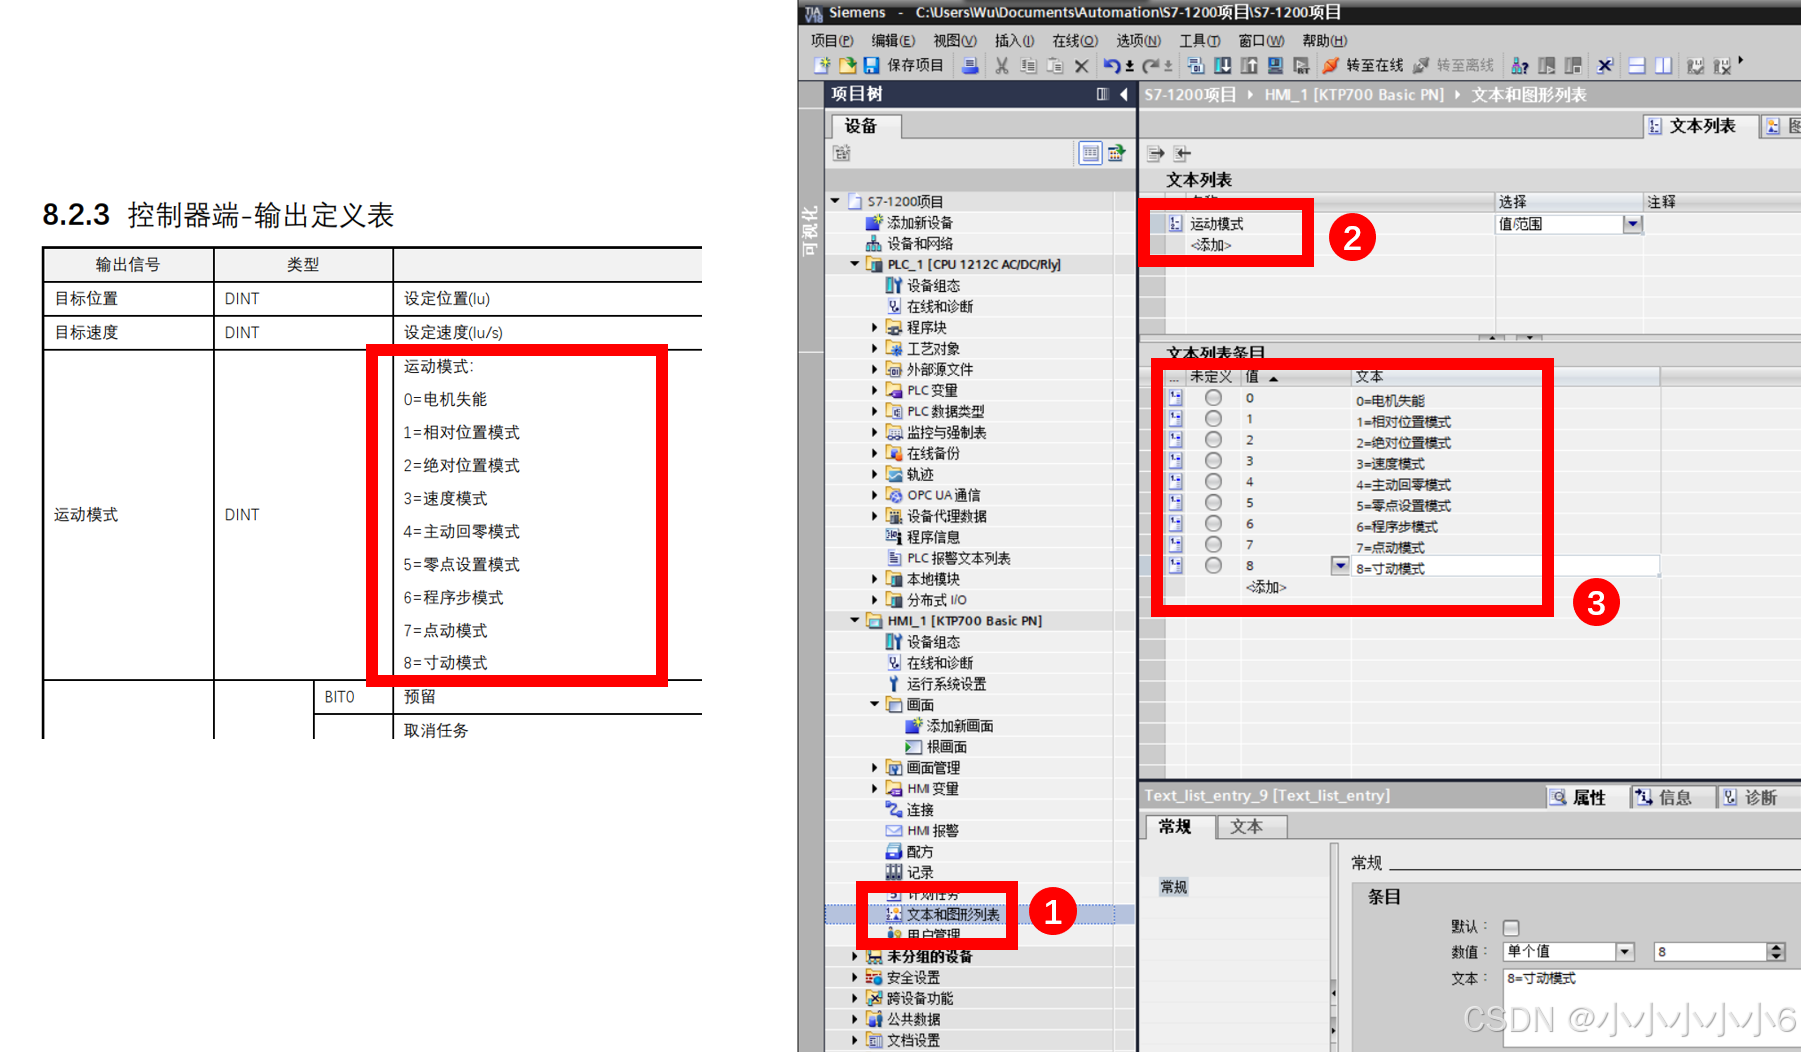Click the details view icon in project tree toolbar
This screenshot has height=1052, width=1801.
1090,153
